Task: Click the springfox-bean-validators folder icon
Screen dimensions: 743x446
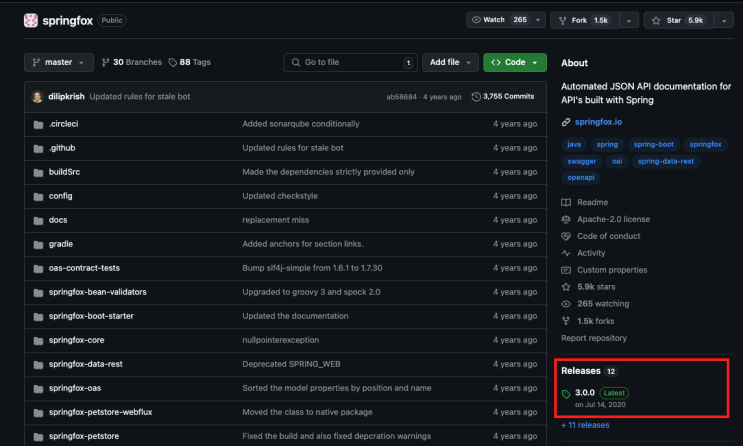Action: [x=38, y=292]
